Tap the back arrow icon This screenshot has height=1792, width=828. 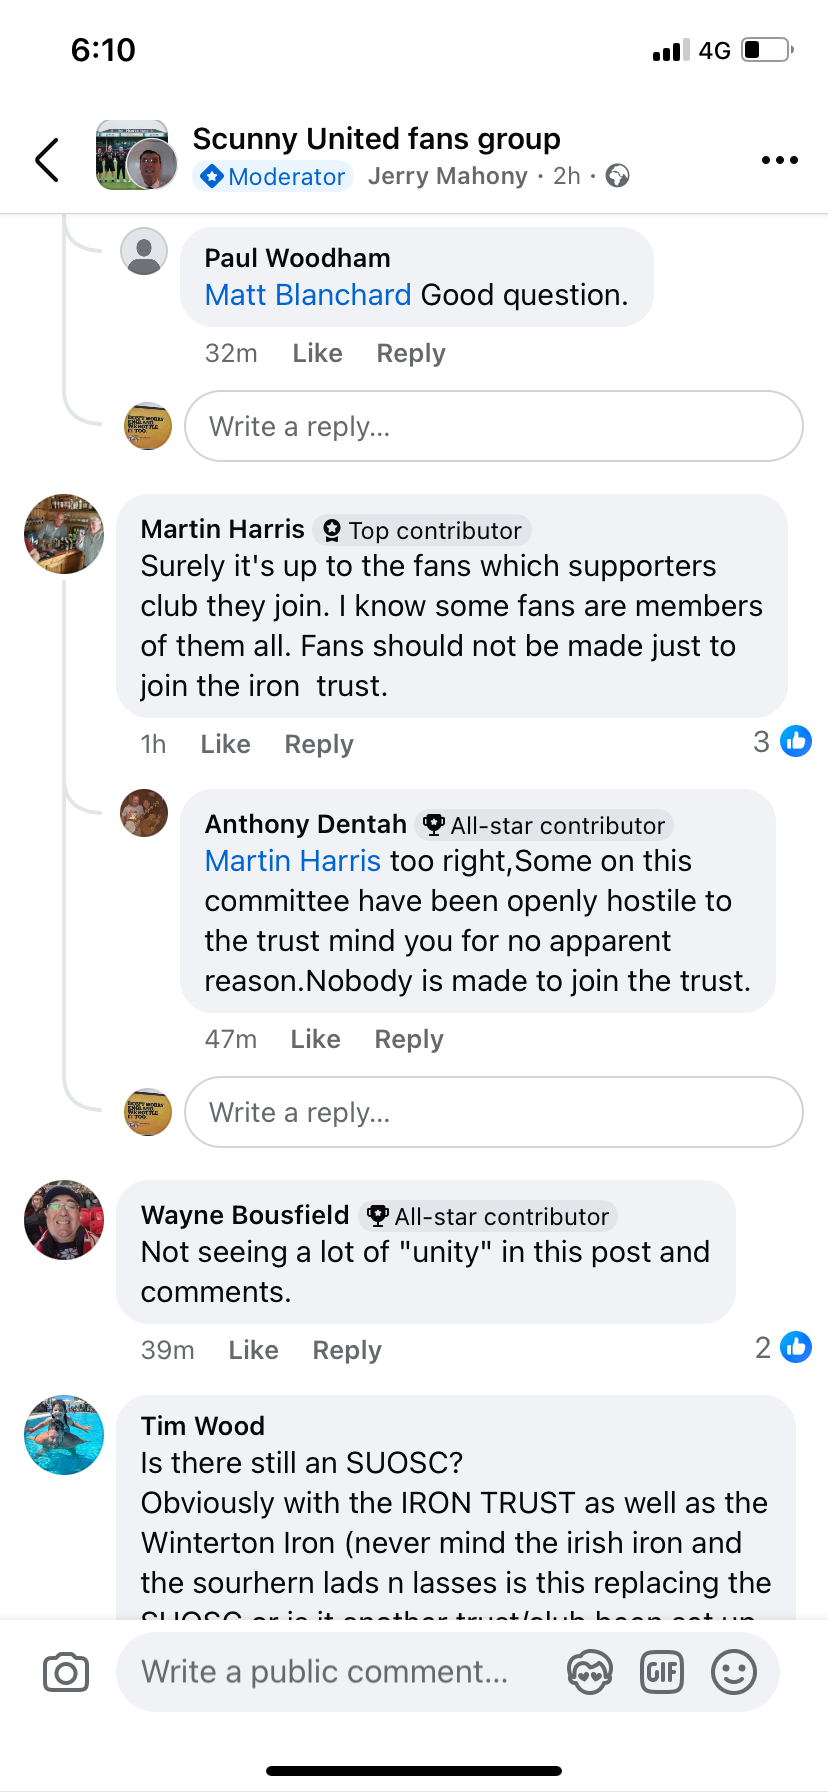[47, 160]
